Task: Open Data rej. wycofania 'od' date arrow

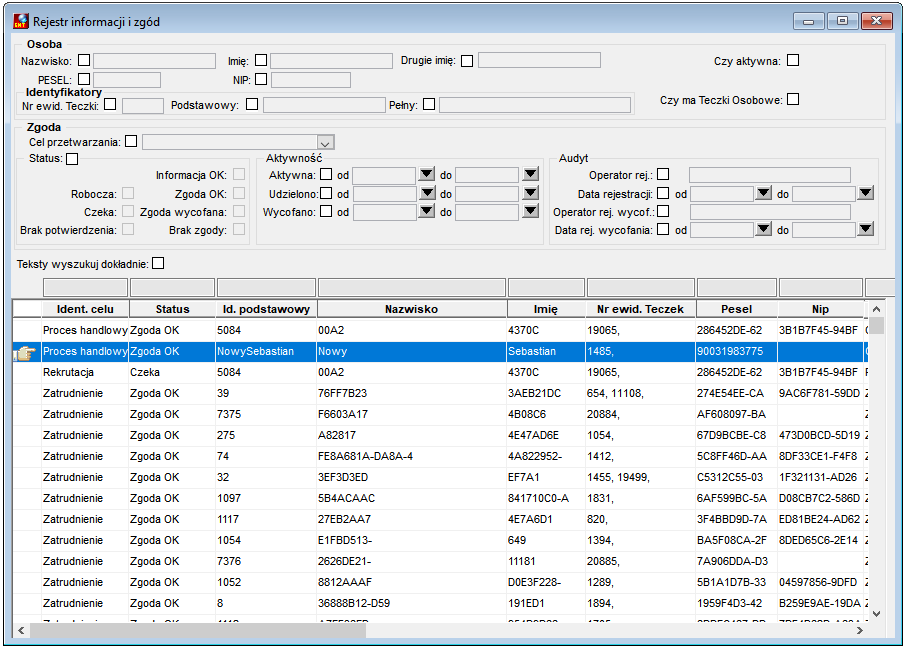Action: 764,229
